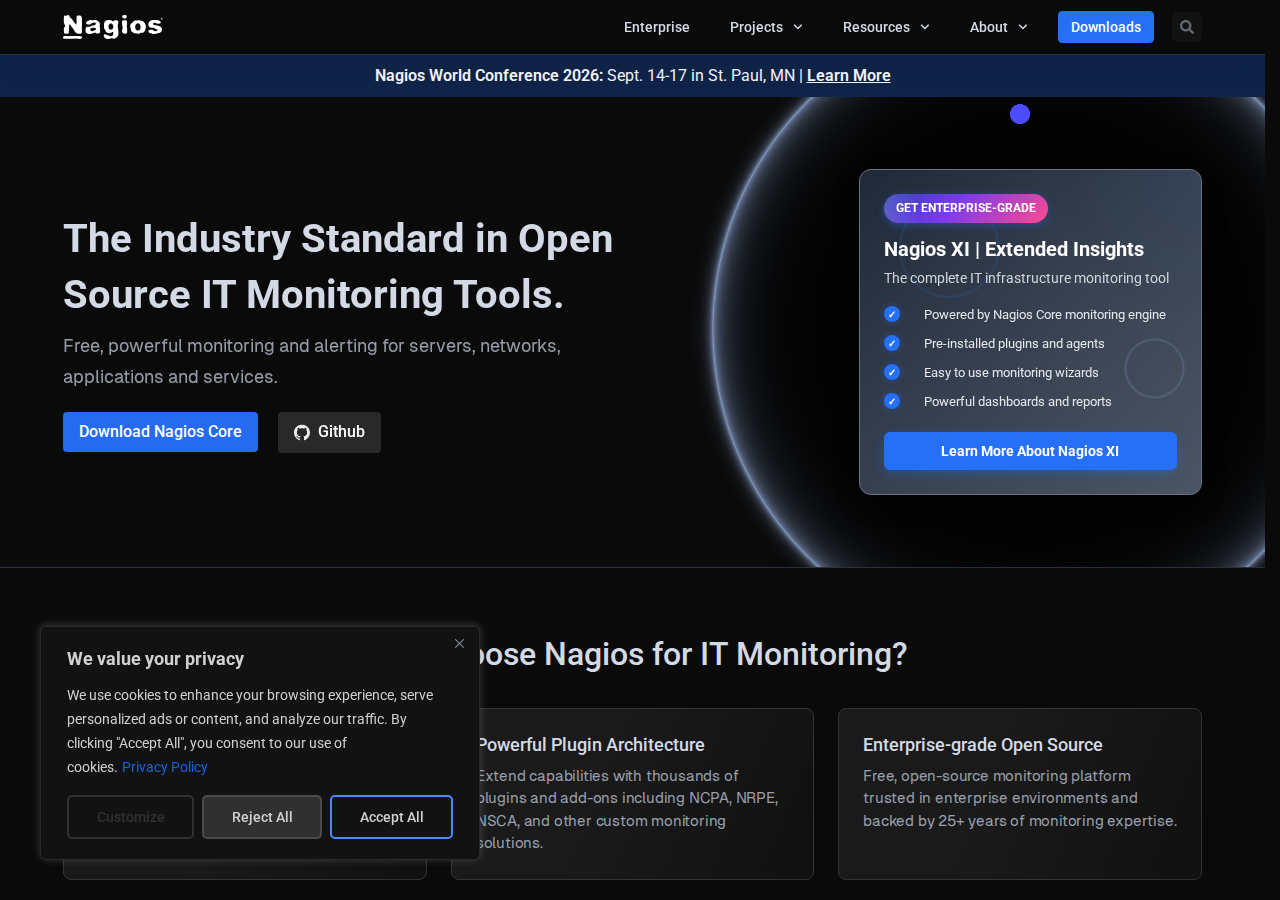Expand the About dropdown menu
Viewport: 1280px width, 900px height.
(998, 27)
